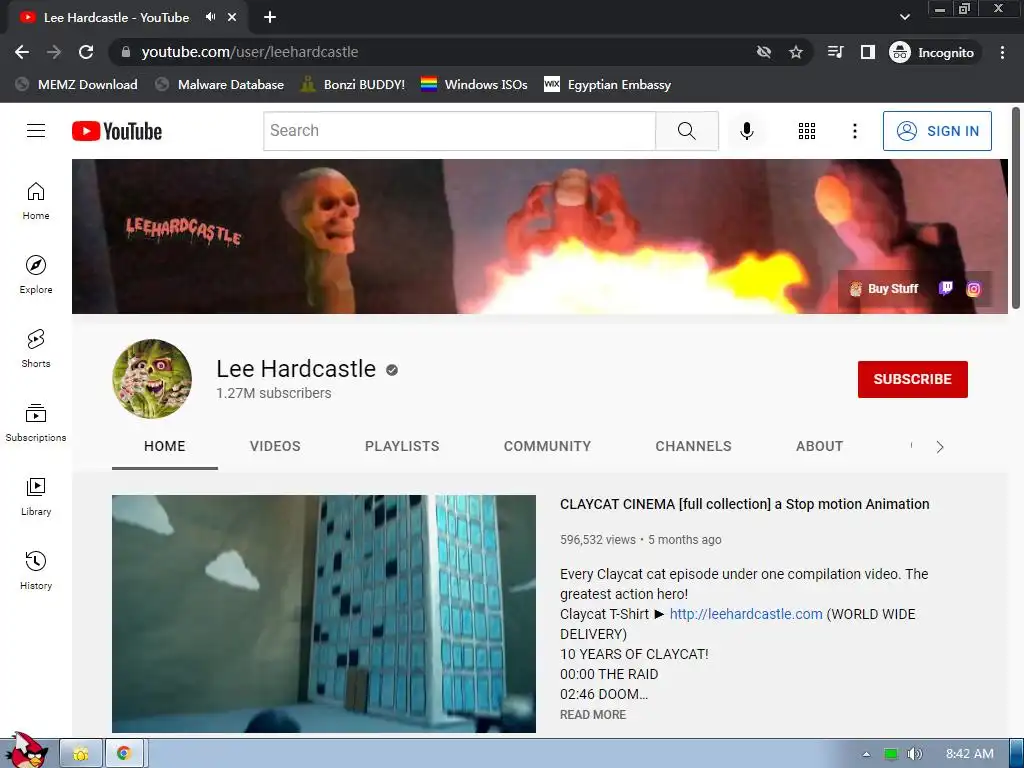The image size is (1024, 768).
Task: Open the Buy Stuff banner link
Action: click(x=884, y=289)
